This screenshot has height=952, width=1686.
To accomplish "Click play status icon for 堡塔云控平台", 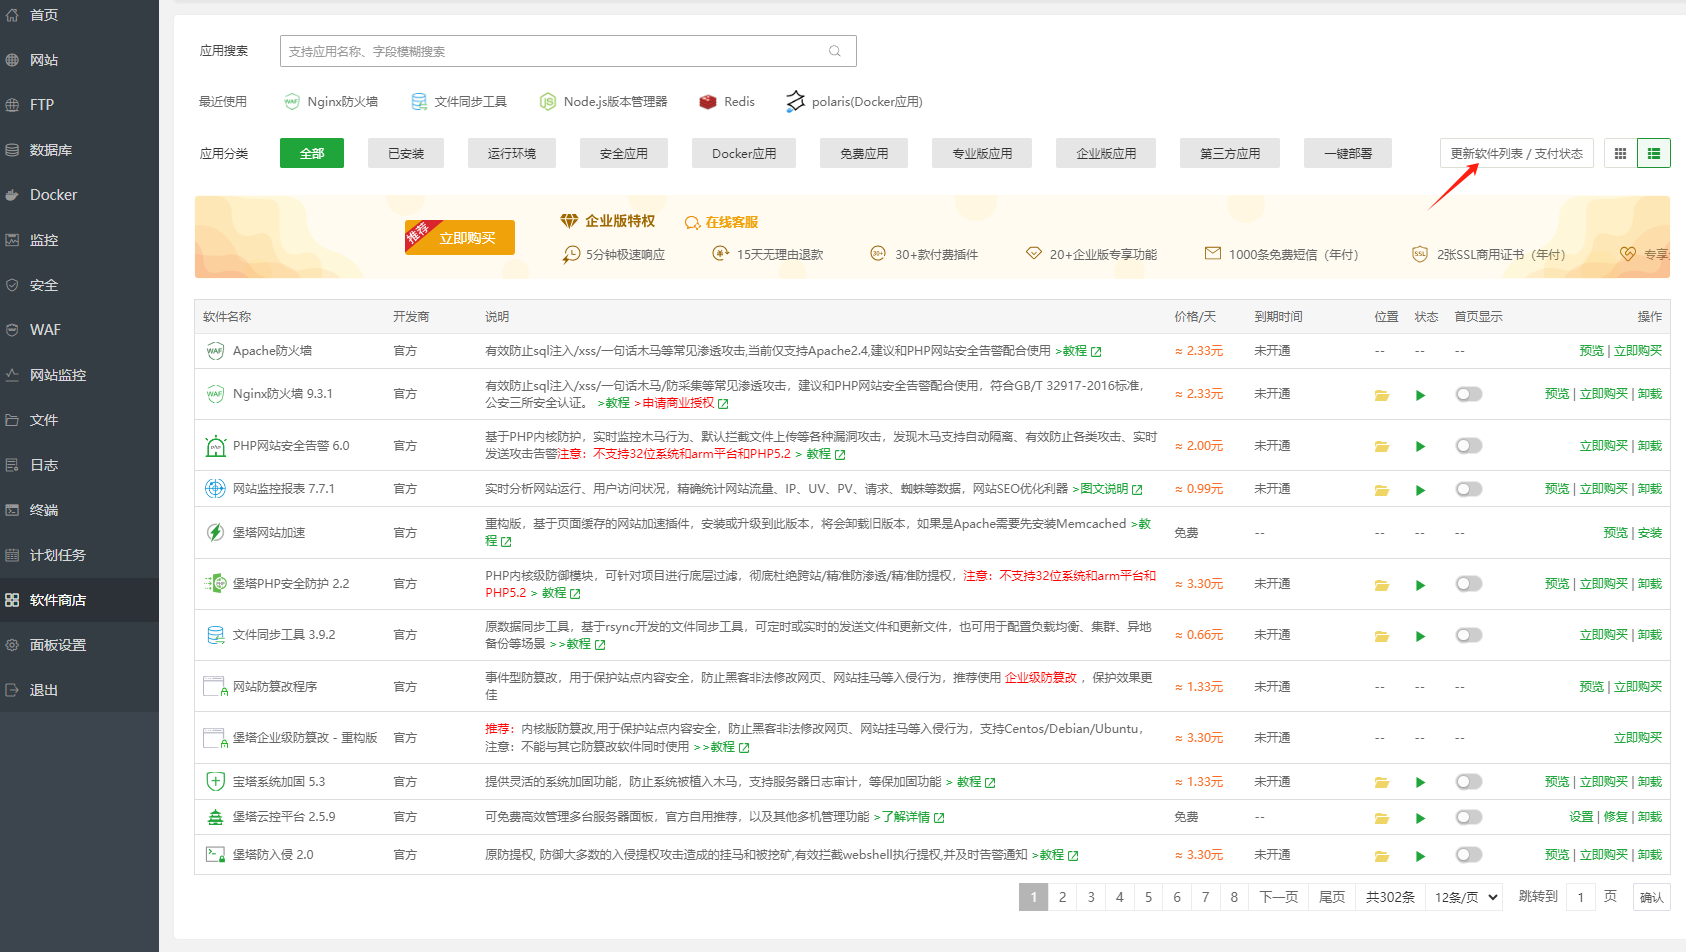I will pyautogui.click(x=1420, y=818).
